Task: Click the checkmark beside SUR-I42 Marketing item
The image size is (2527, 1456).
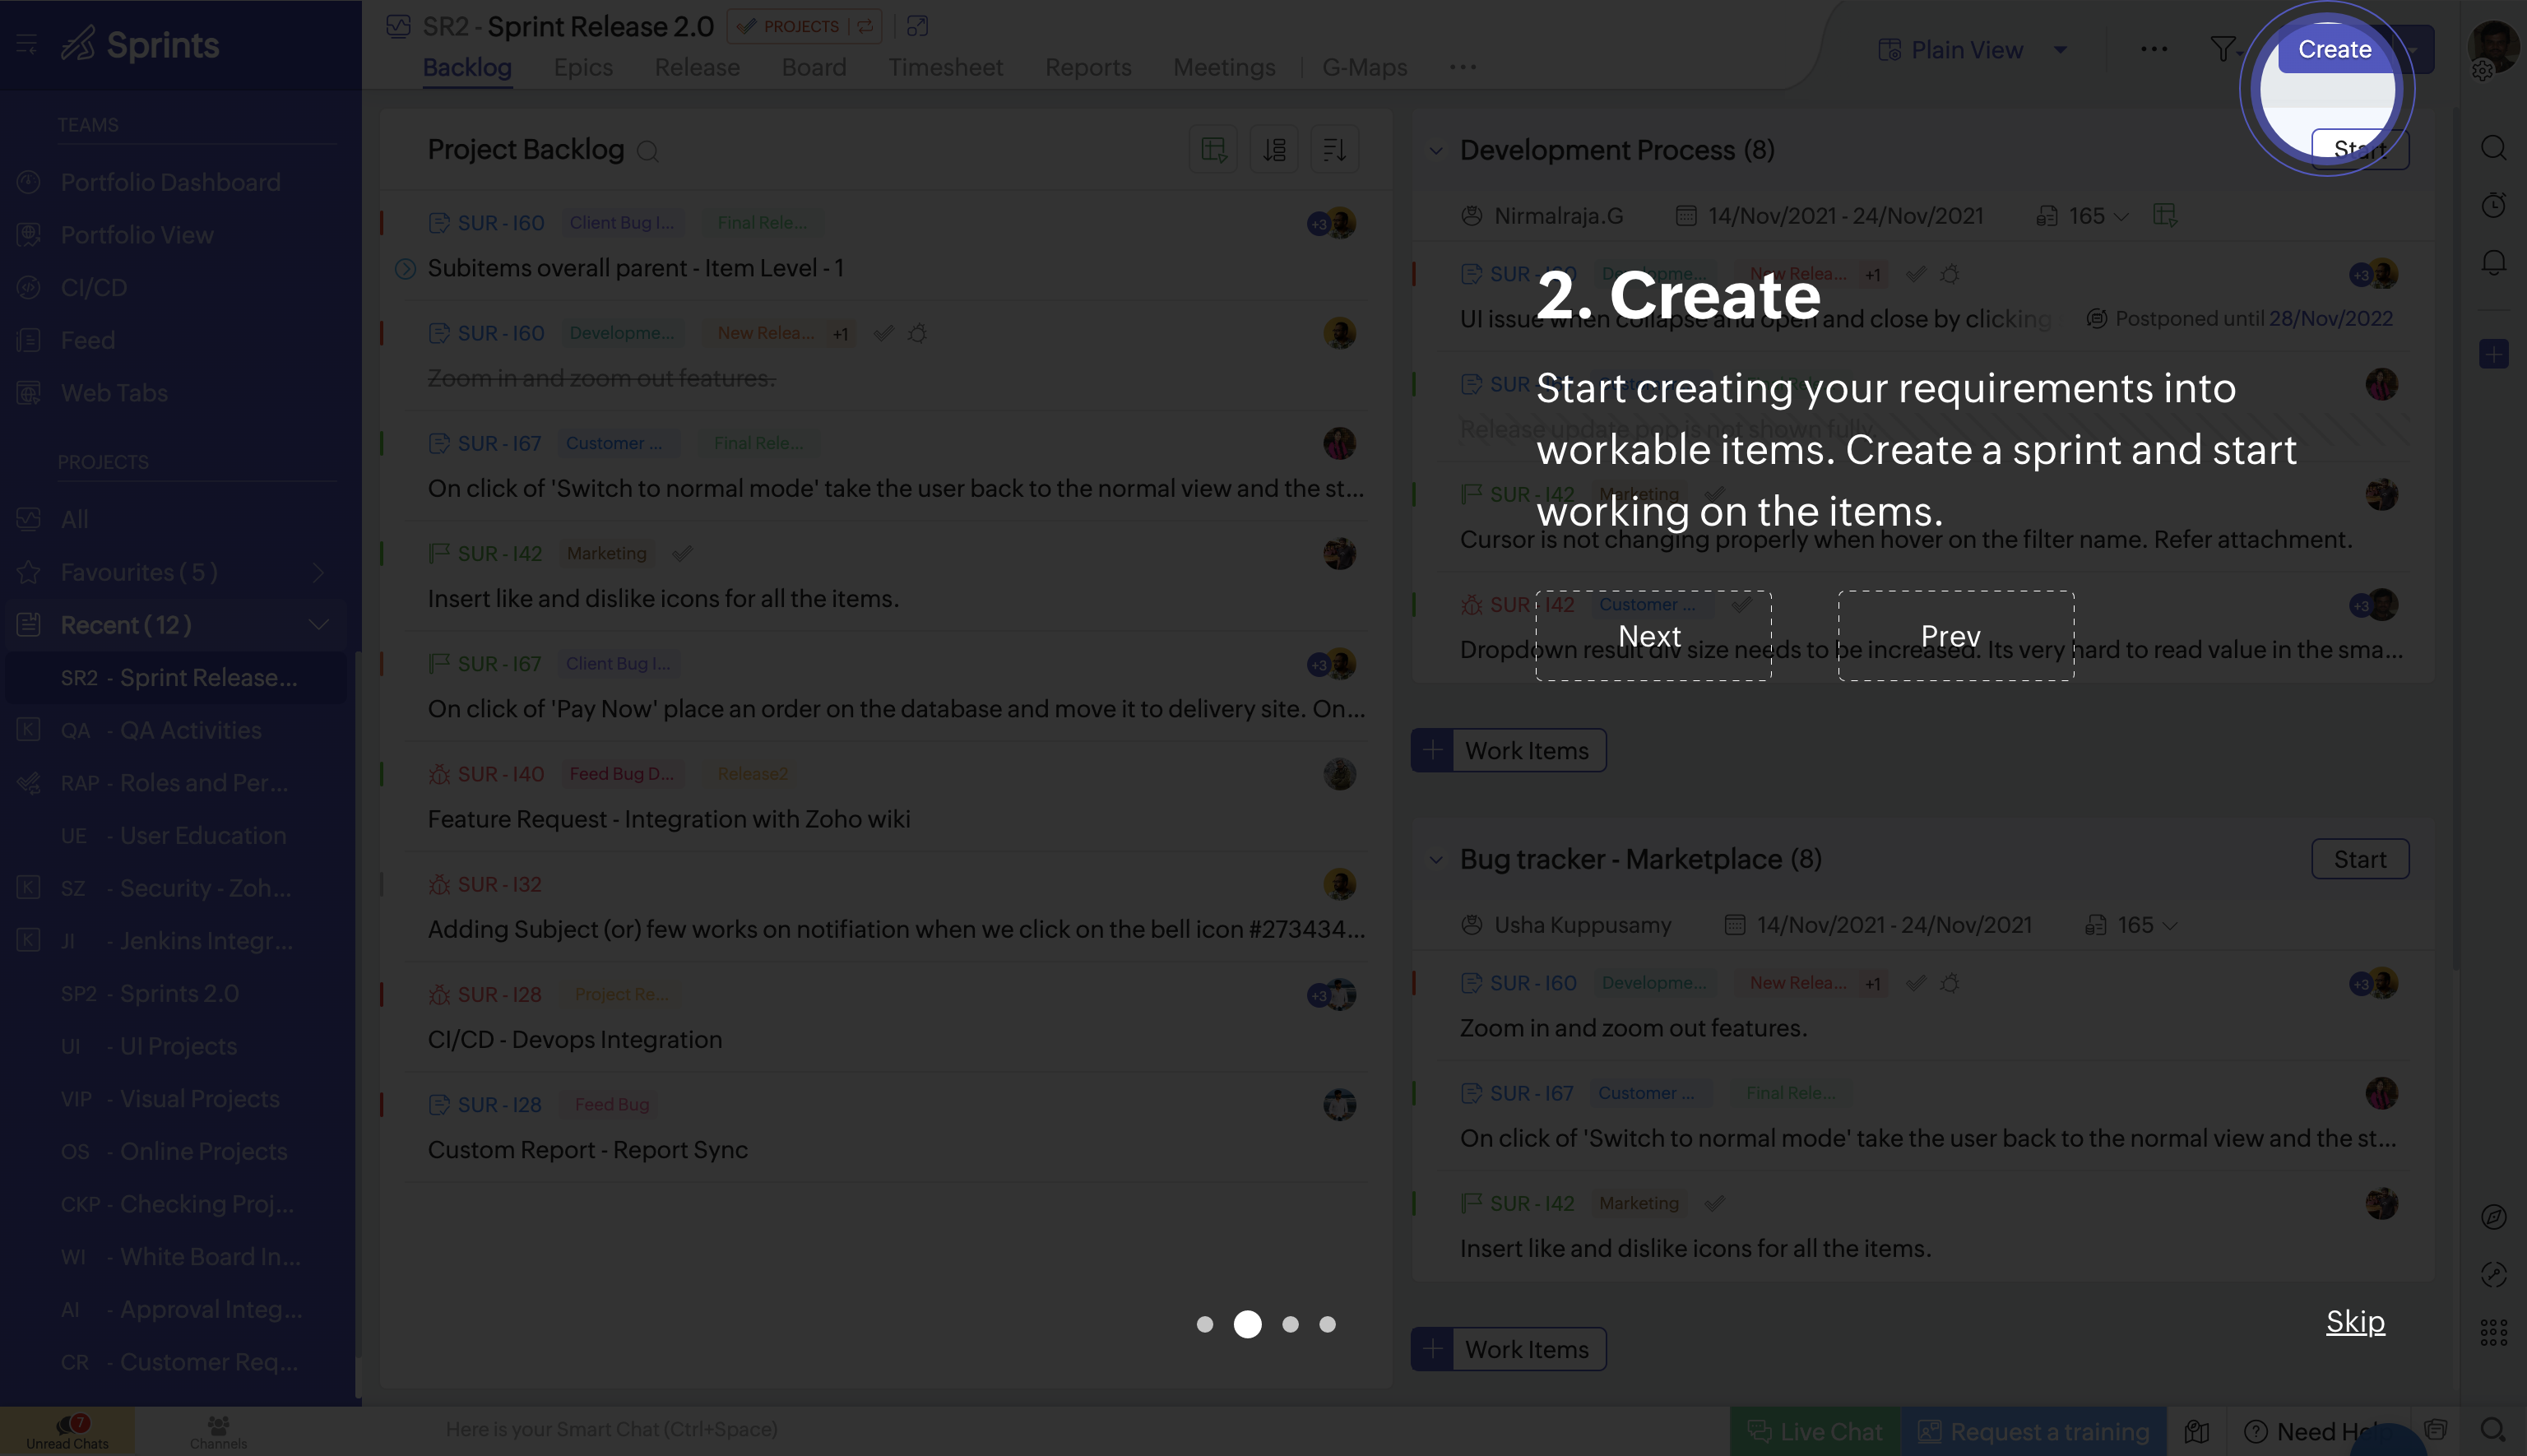Action: point(684,553)
